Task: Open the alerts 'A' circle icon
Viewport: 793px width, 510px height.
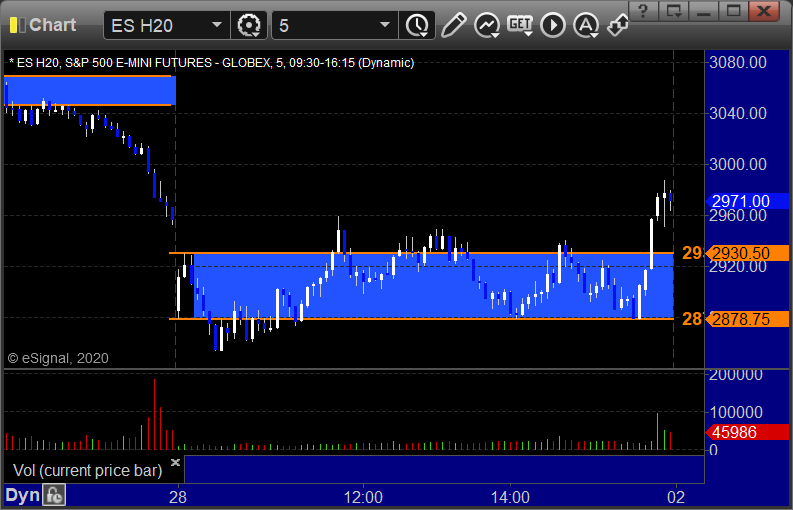Action: click(586, 25)
